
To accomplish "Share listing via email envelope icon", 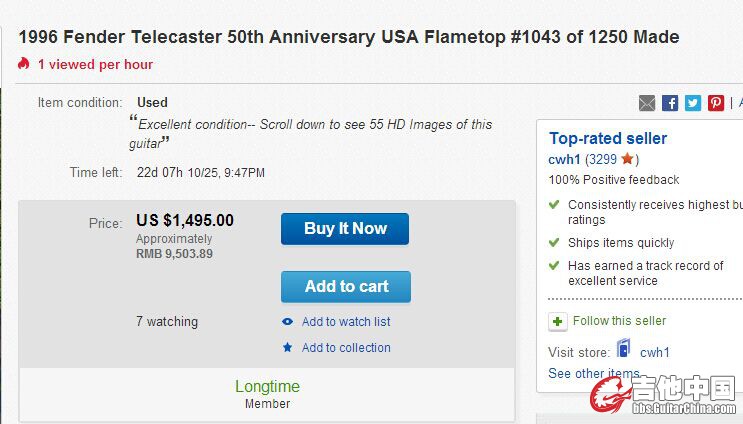I will point(647,103).
